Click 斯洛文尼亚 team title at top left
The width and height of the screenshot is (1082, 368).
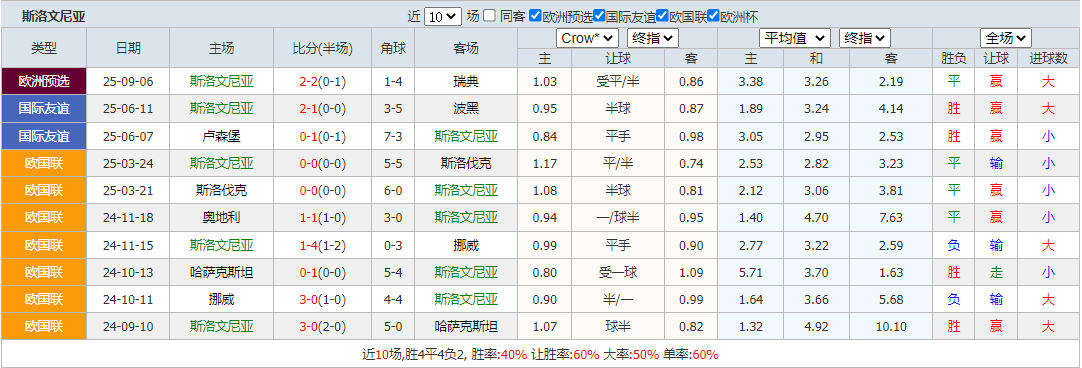[x=53, y=17]
